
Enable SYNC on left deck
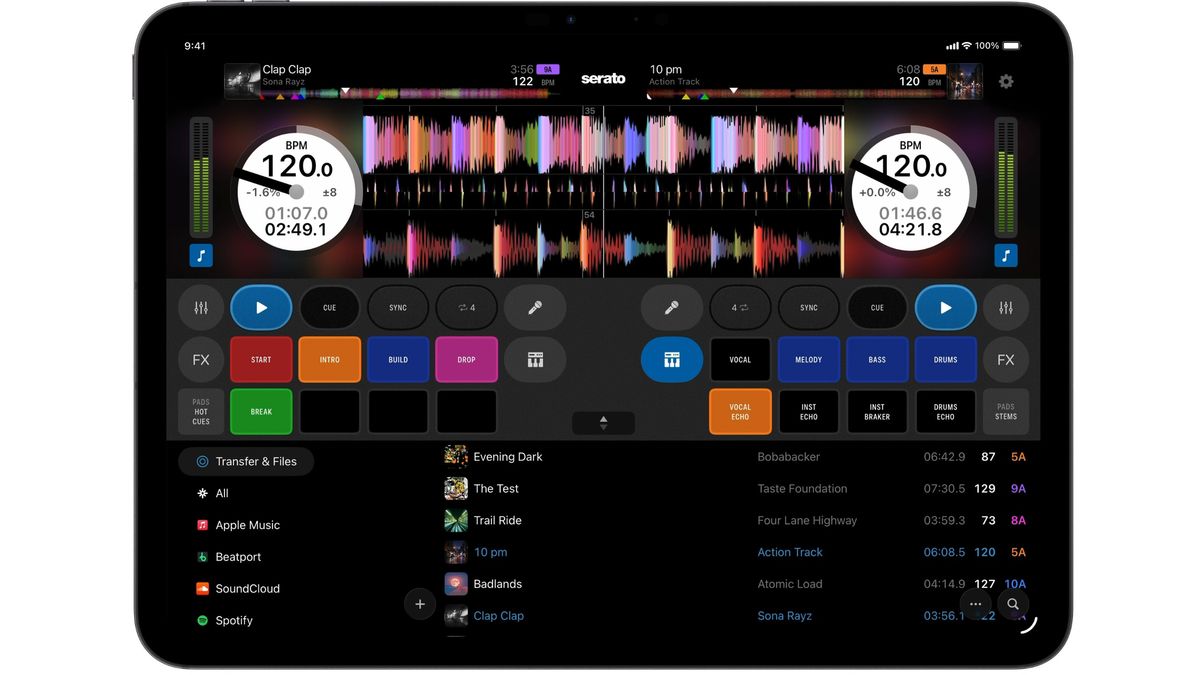point(398,308)
